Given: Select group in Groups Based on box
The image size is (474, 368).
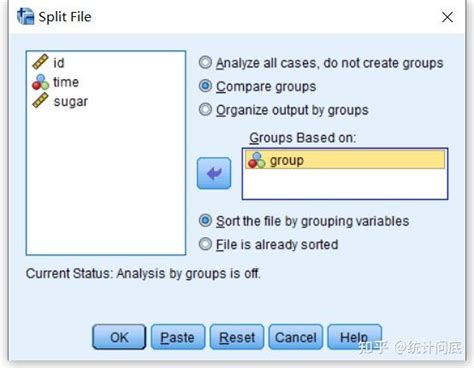Looking at the screenshot, I should tap(345, 160).
